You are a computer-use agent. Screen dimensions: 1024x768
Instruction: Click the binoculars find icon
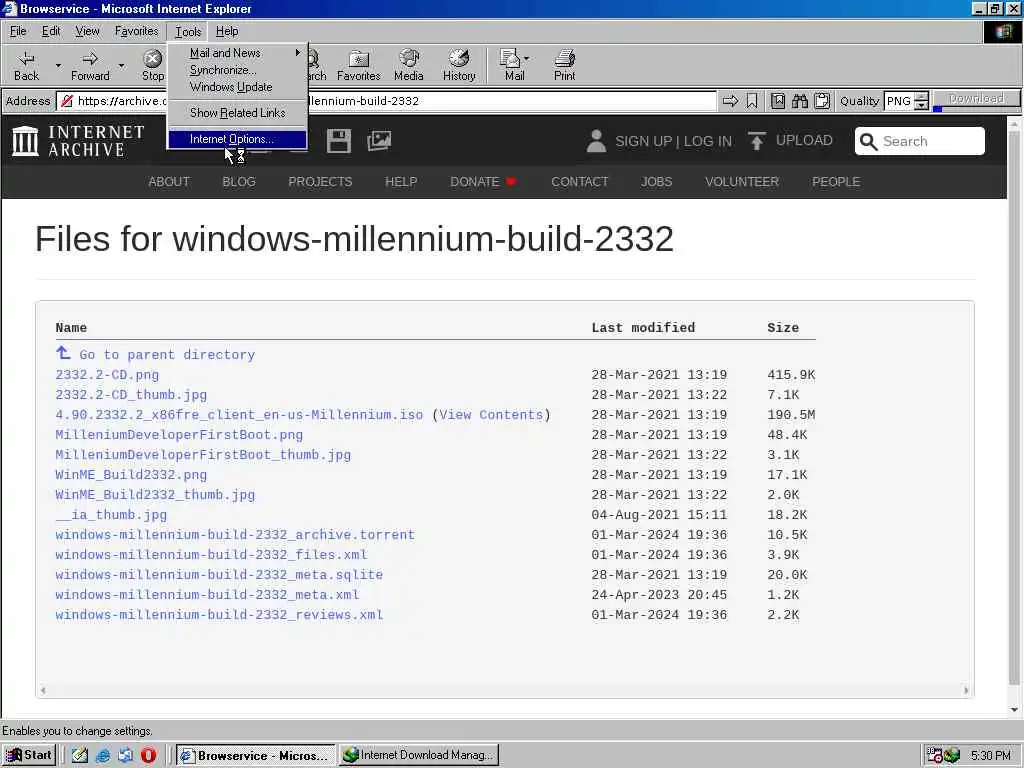click(x=799, y=101)
